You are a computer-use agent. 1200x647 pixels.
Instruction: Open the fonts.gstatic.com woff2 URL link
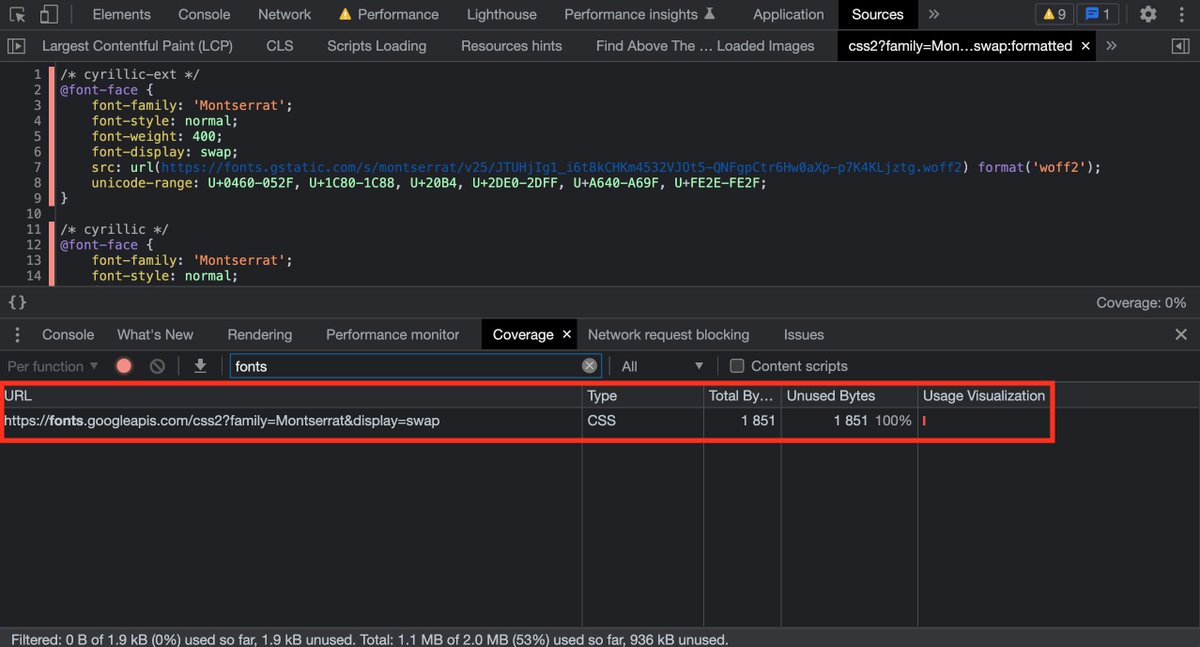point(564,167)
